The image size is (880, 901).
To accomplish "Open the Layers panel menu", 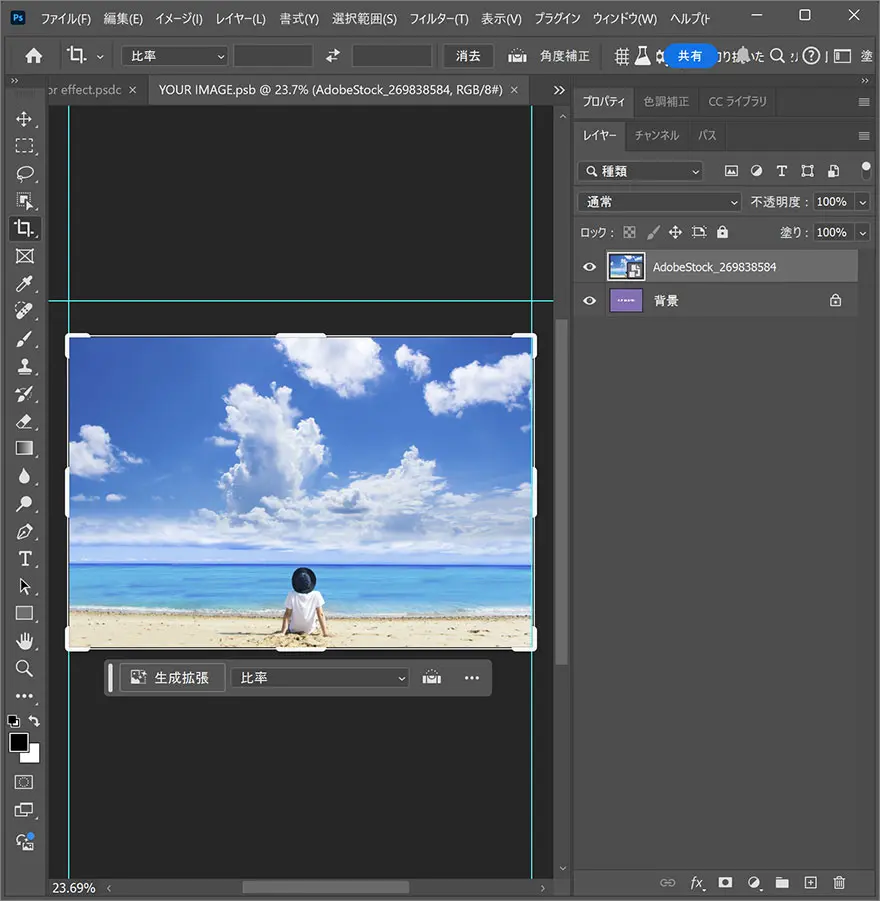I will pos(863,136).
